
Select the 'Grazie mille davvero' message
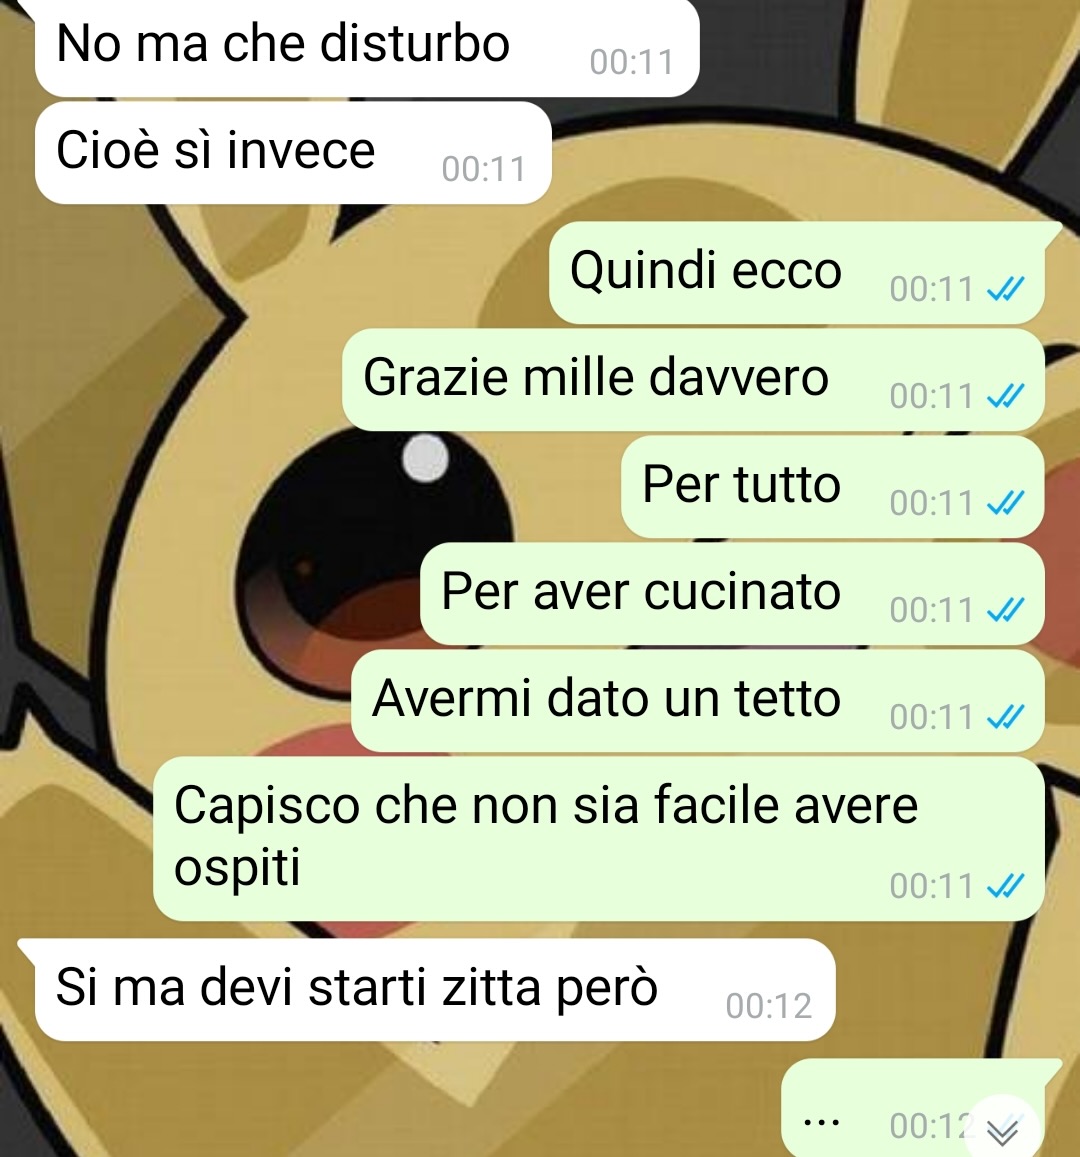coord(693,379)
